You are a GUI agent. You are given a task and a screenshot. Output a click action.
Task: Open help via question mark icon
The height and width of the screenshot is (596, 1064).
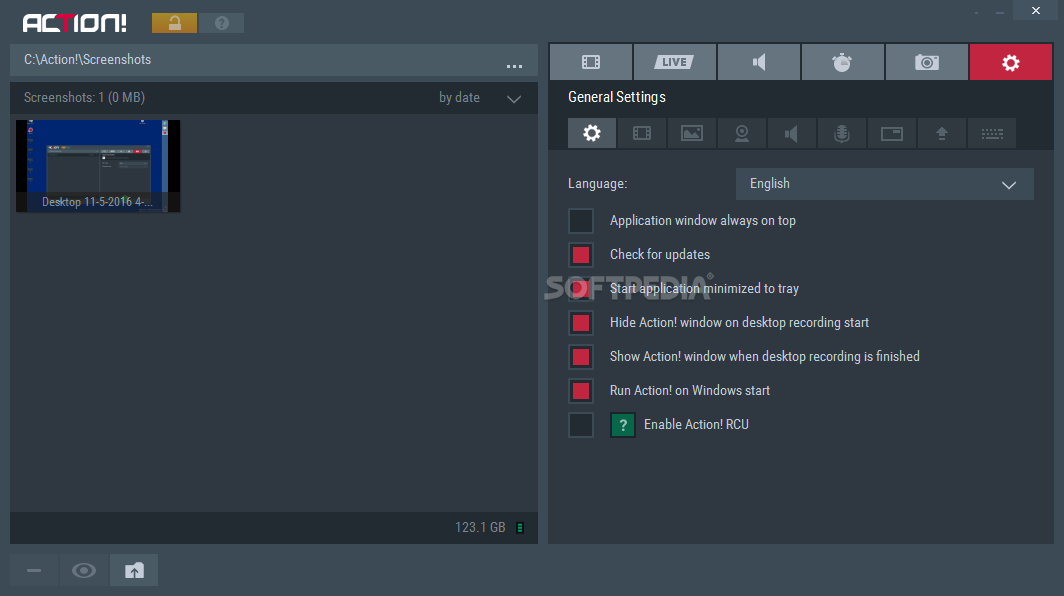click(x=222, y=23)
